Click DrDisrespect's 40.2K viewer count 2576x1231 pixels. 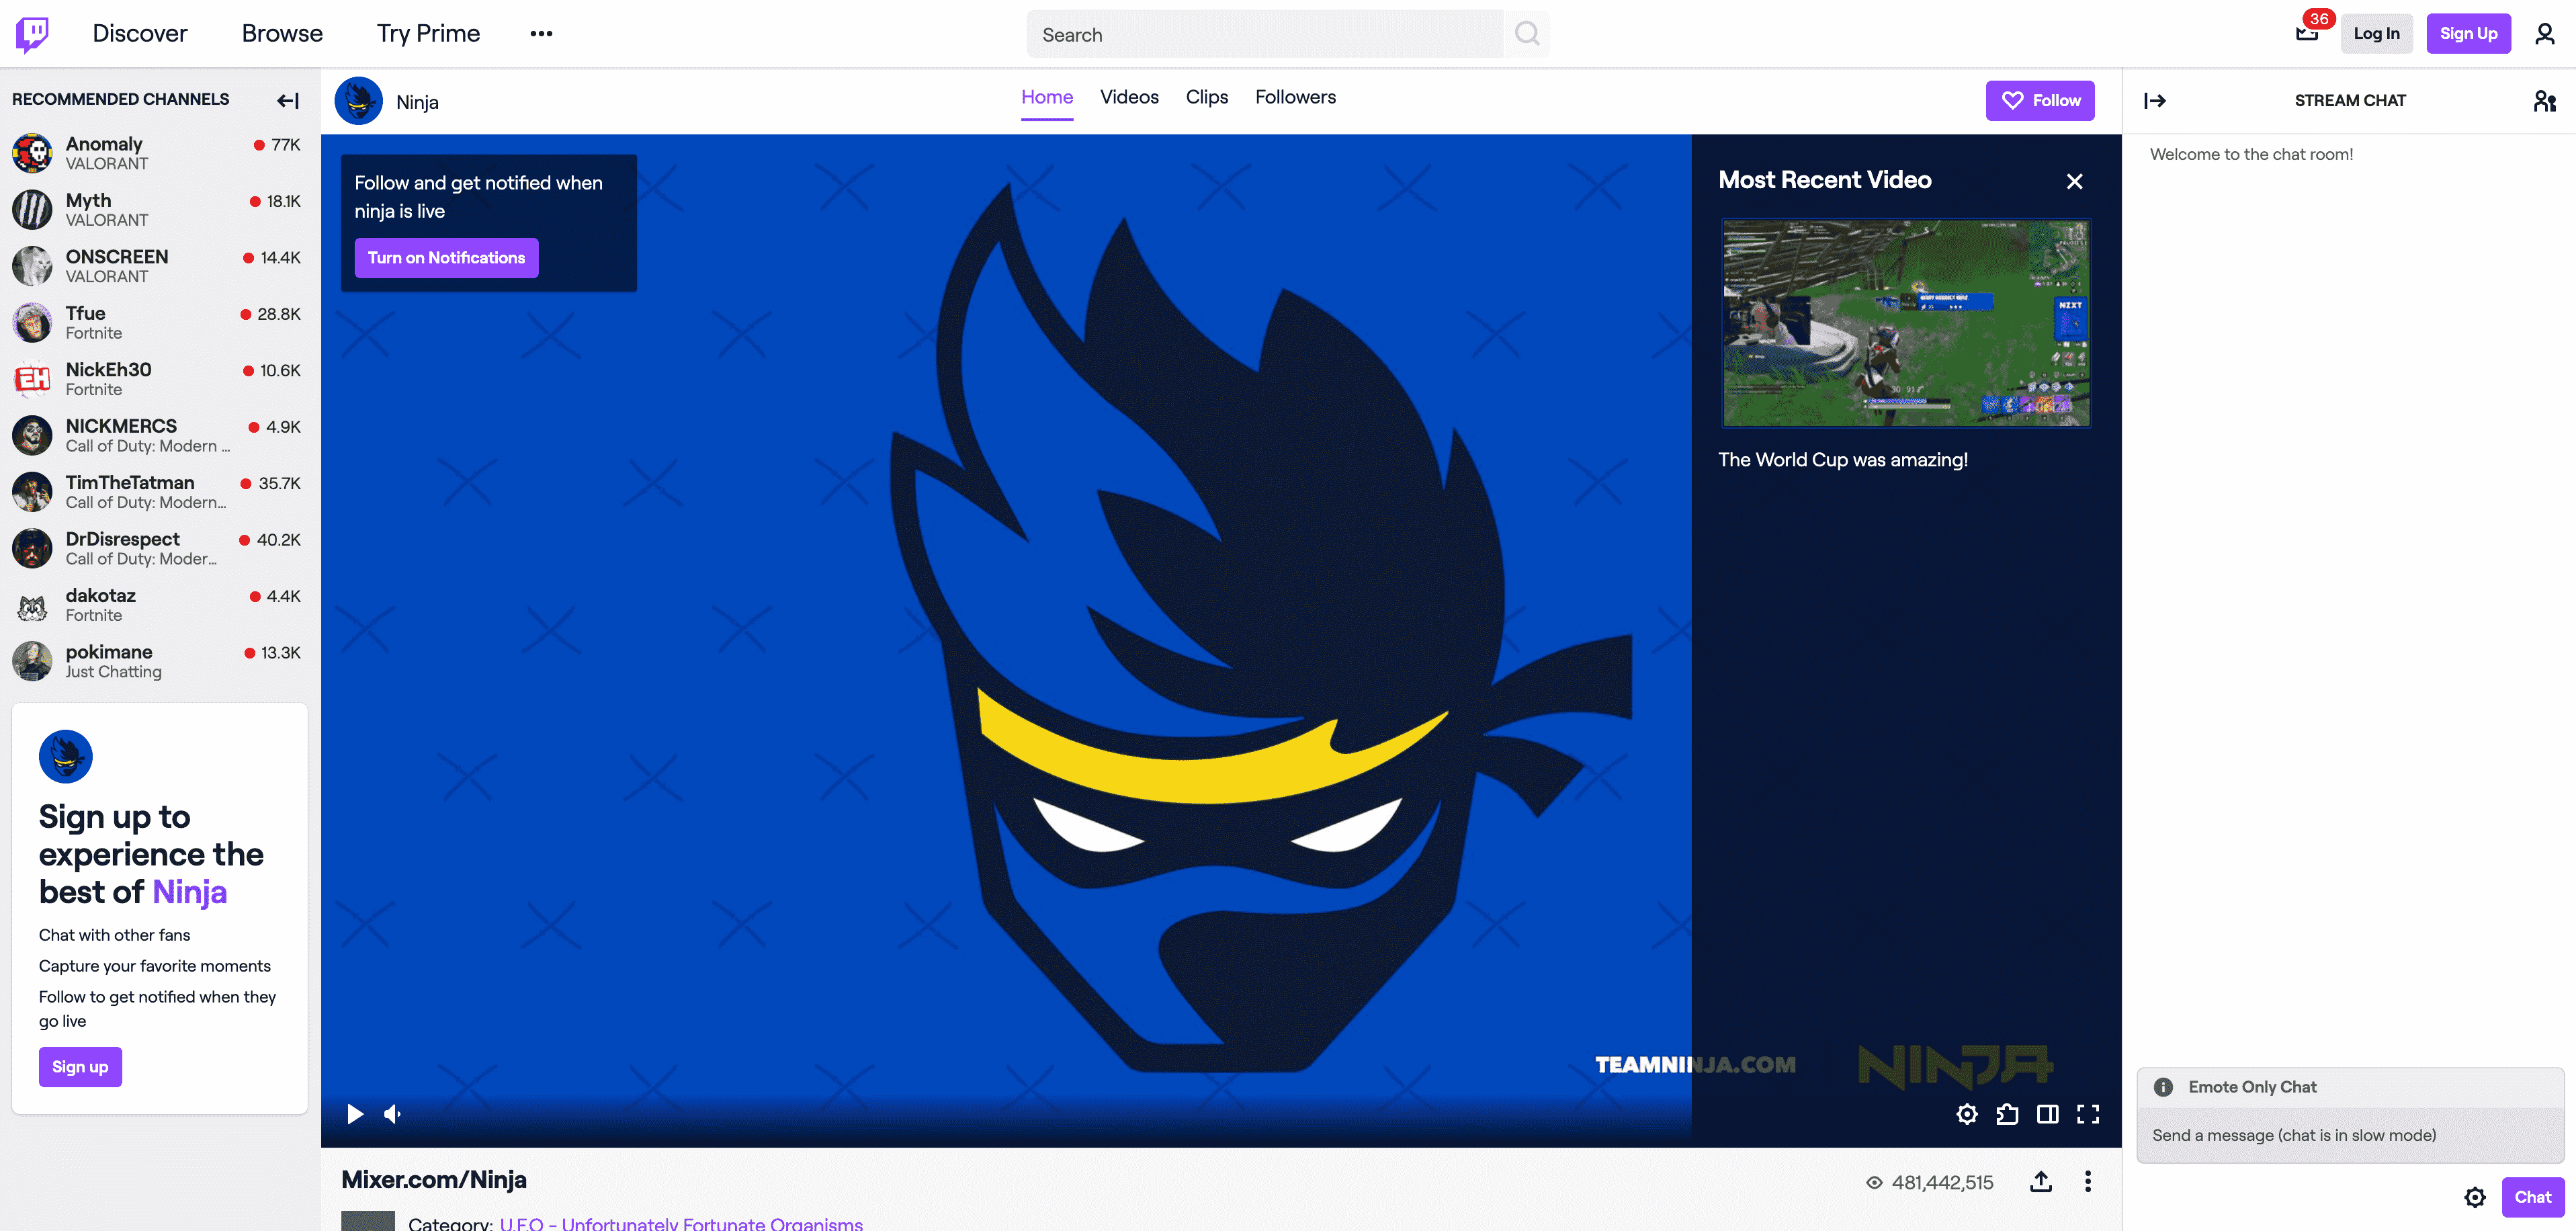279,540
